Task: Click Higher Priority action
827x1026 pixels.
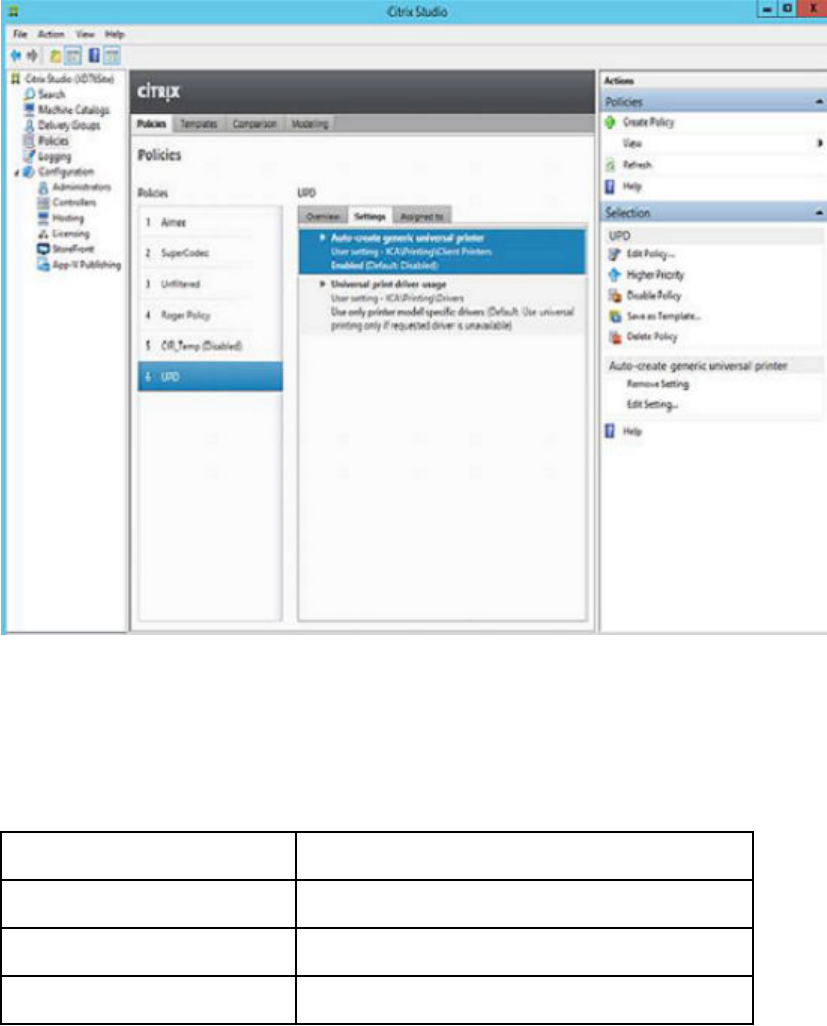Action: 655,275
